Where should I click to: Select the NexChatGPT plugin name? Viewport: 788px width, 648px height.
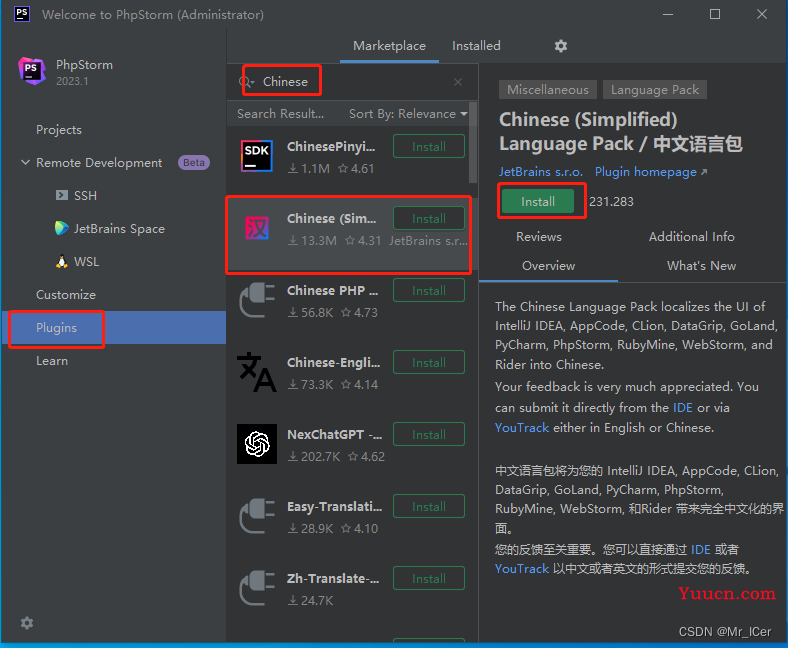334,434
